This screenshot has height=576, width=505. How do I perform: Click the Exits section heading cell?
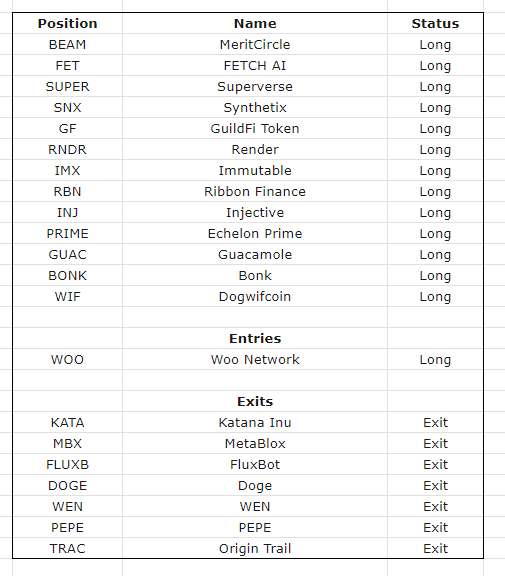pos(255,401)
